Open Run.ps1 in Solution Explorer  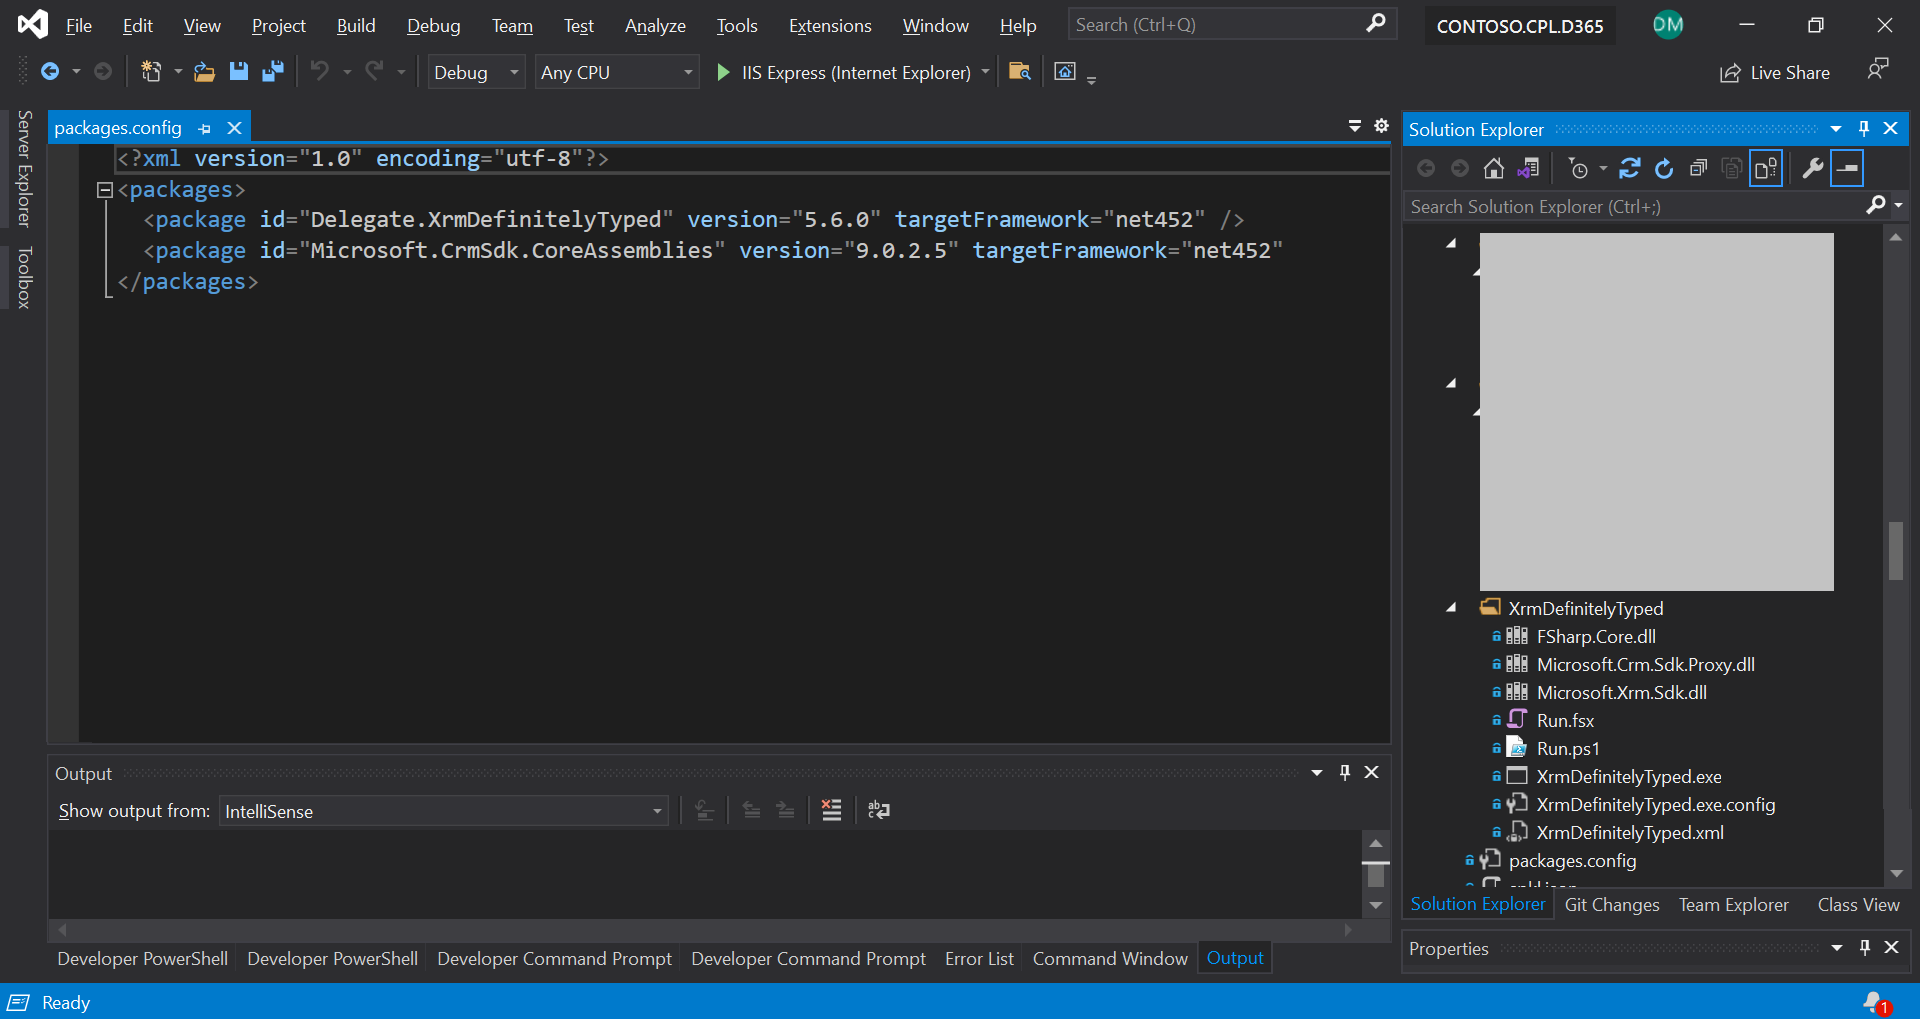click(x=1567, y=748)
